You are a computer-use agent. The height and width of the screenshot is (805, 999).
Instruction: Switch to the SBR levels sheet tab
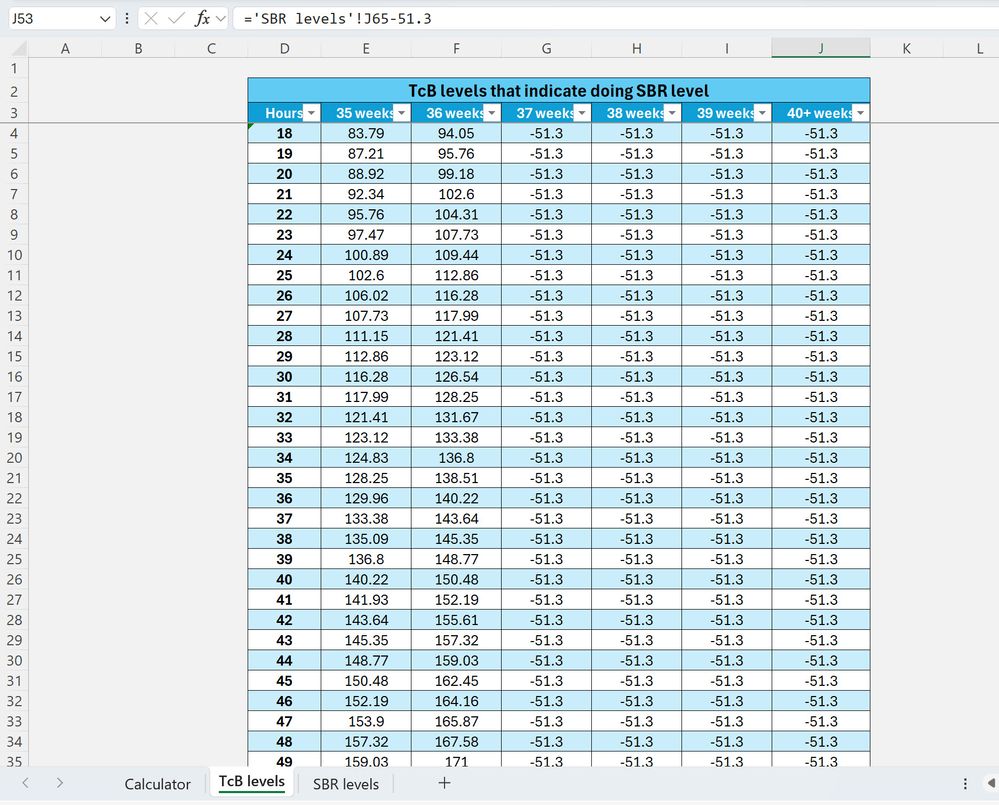coord(345,784)
